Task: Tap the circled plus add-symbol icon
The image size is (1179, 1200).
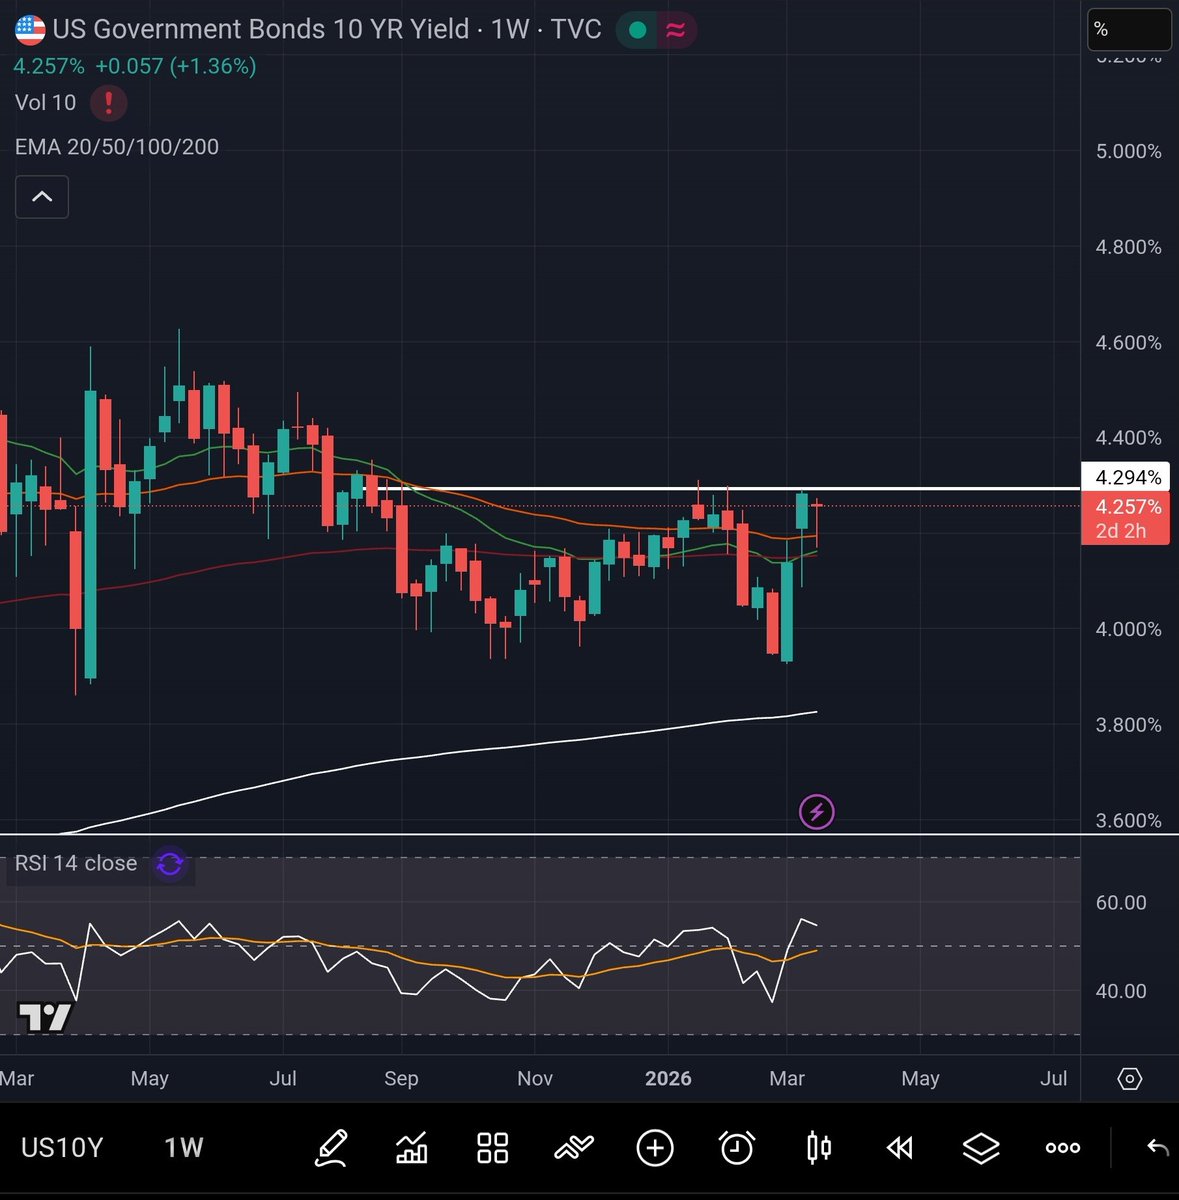Action: (655, 1147)
